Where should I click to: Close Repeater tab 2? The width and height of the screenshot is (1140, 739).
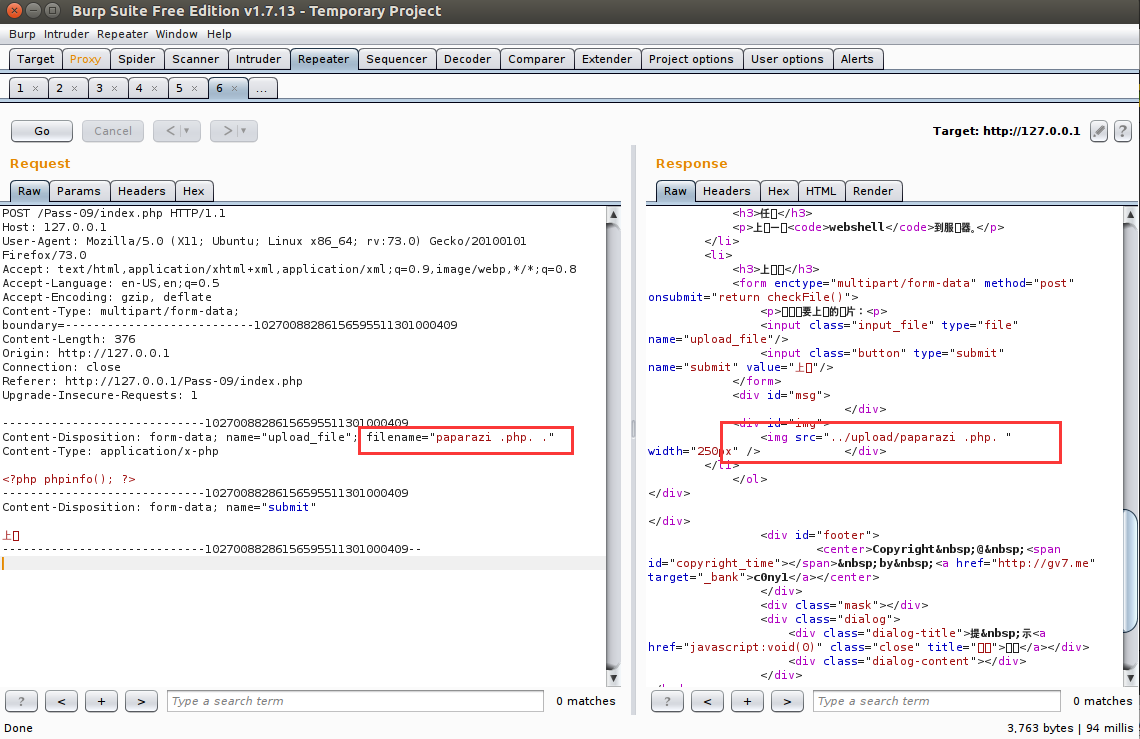[74, 89]
